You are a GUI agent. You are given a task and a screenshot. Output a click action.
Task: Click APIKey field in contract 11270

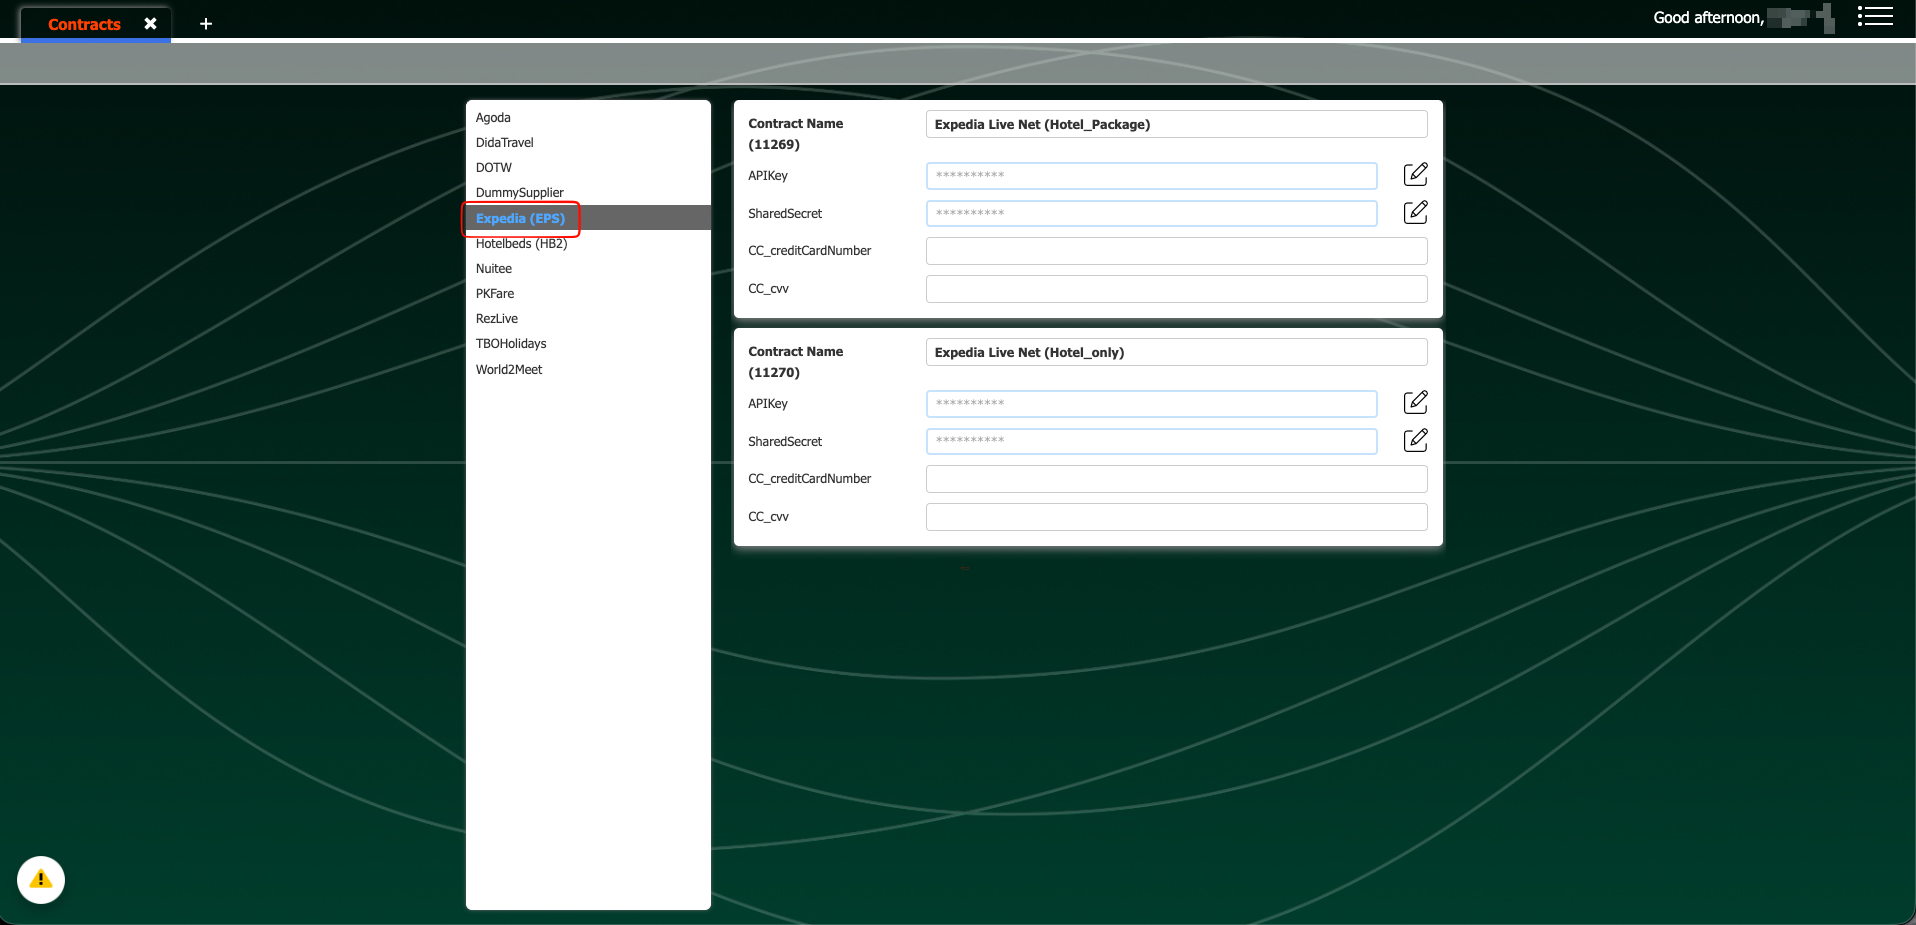[x=1151, y=403]
